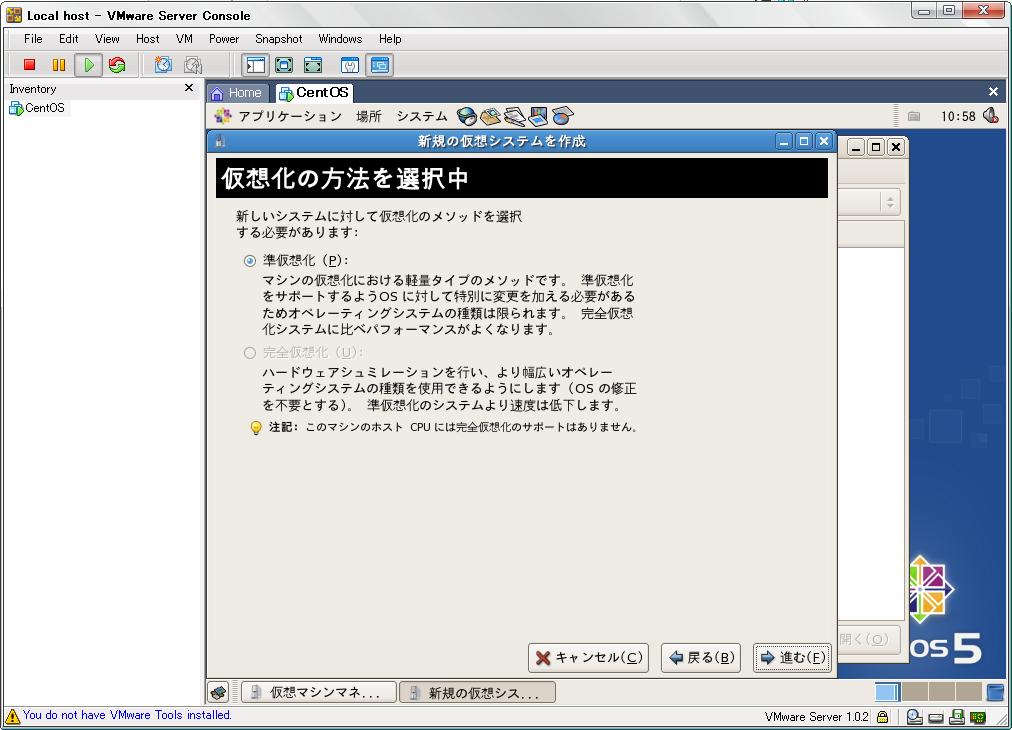Click the floppy drive status icon
The height and width of the screenshot is (730, 1012).
click(x=957, y=716)
